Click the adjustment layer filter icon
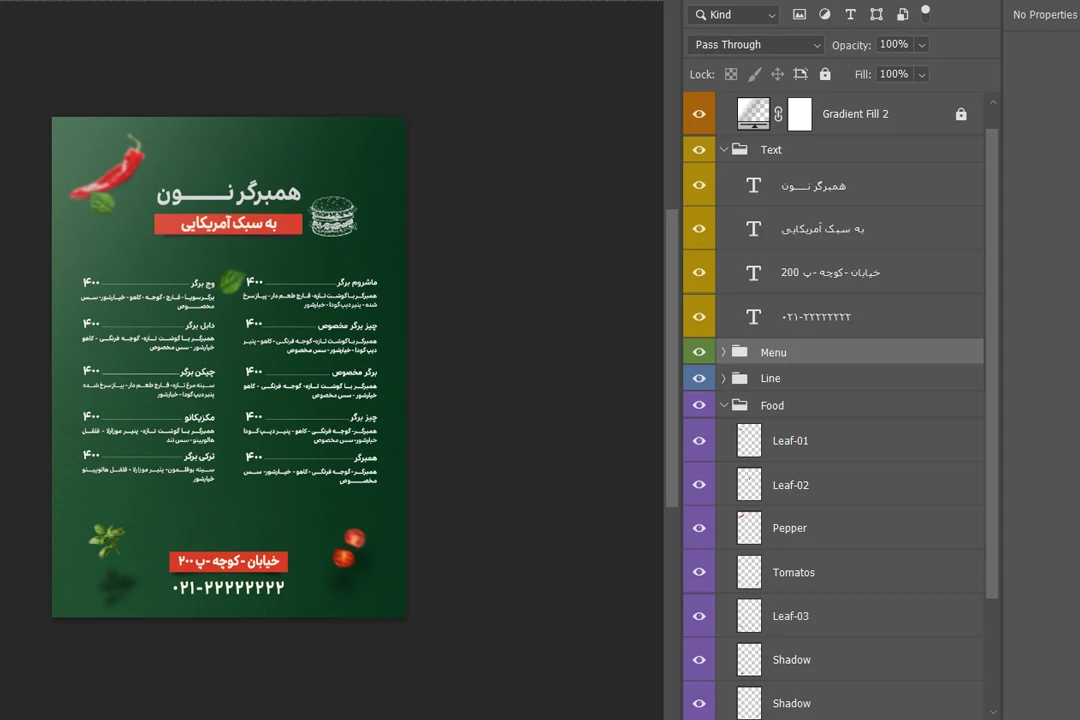Viewport: 1080px width, 720px height. coord(825,15)
